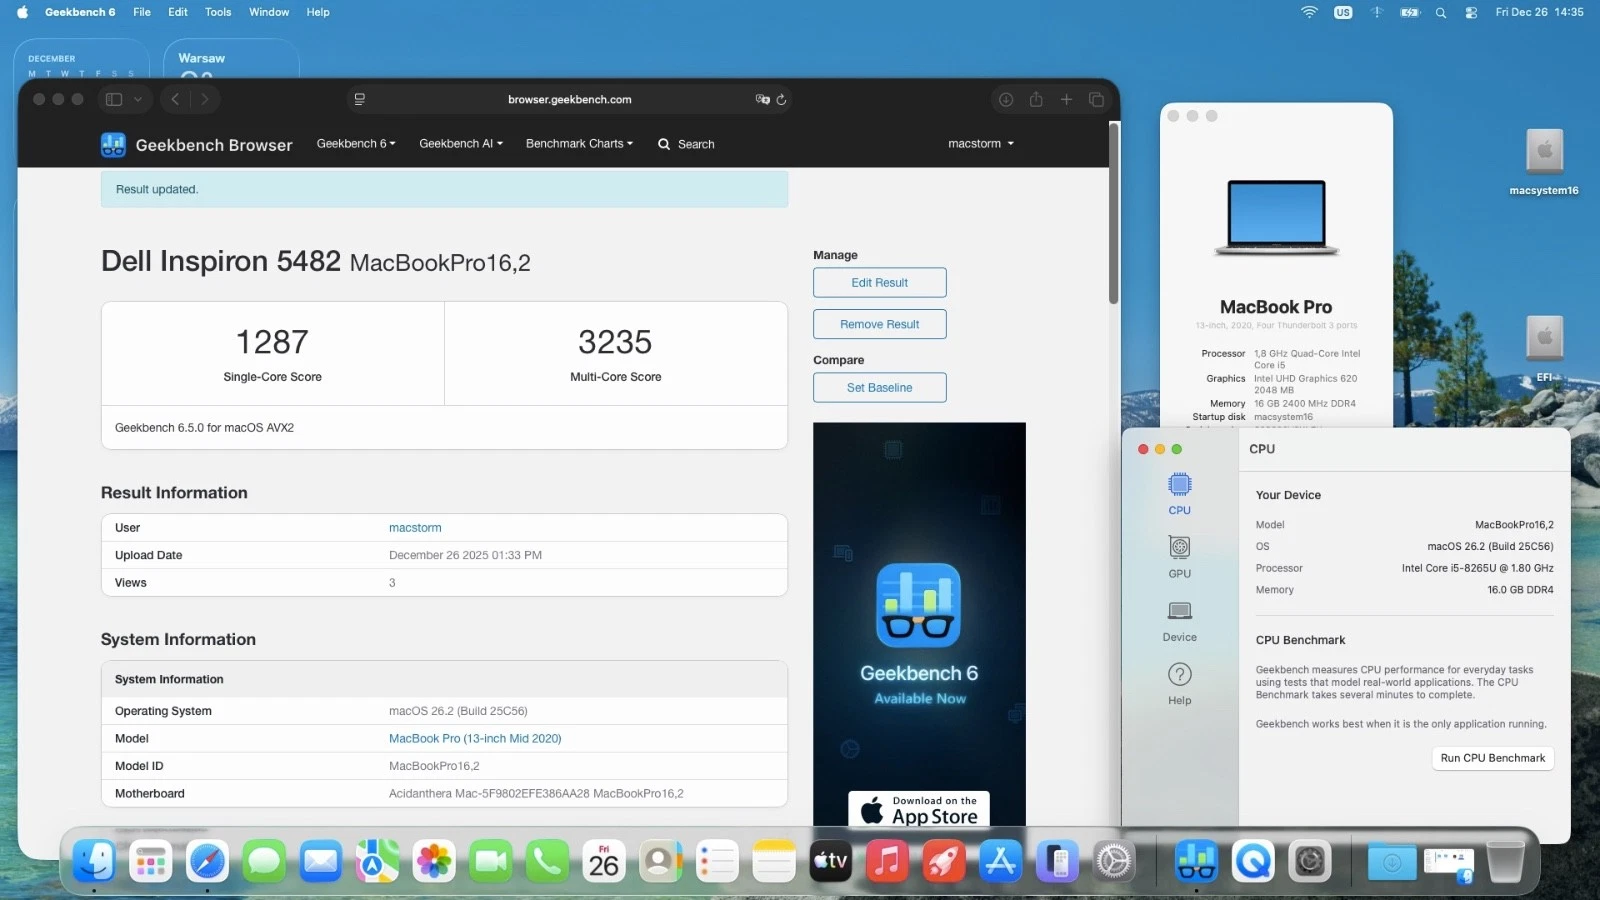Screen dimensions: 1600x900
Task: Open Maps from the Dock
Action: 377,861
